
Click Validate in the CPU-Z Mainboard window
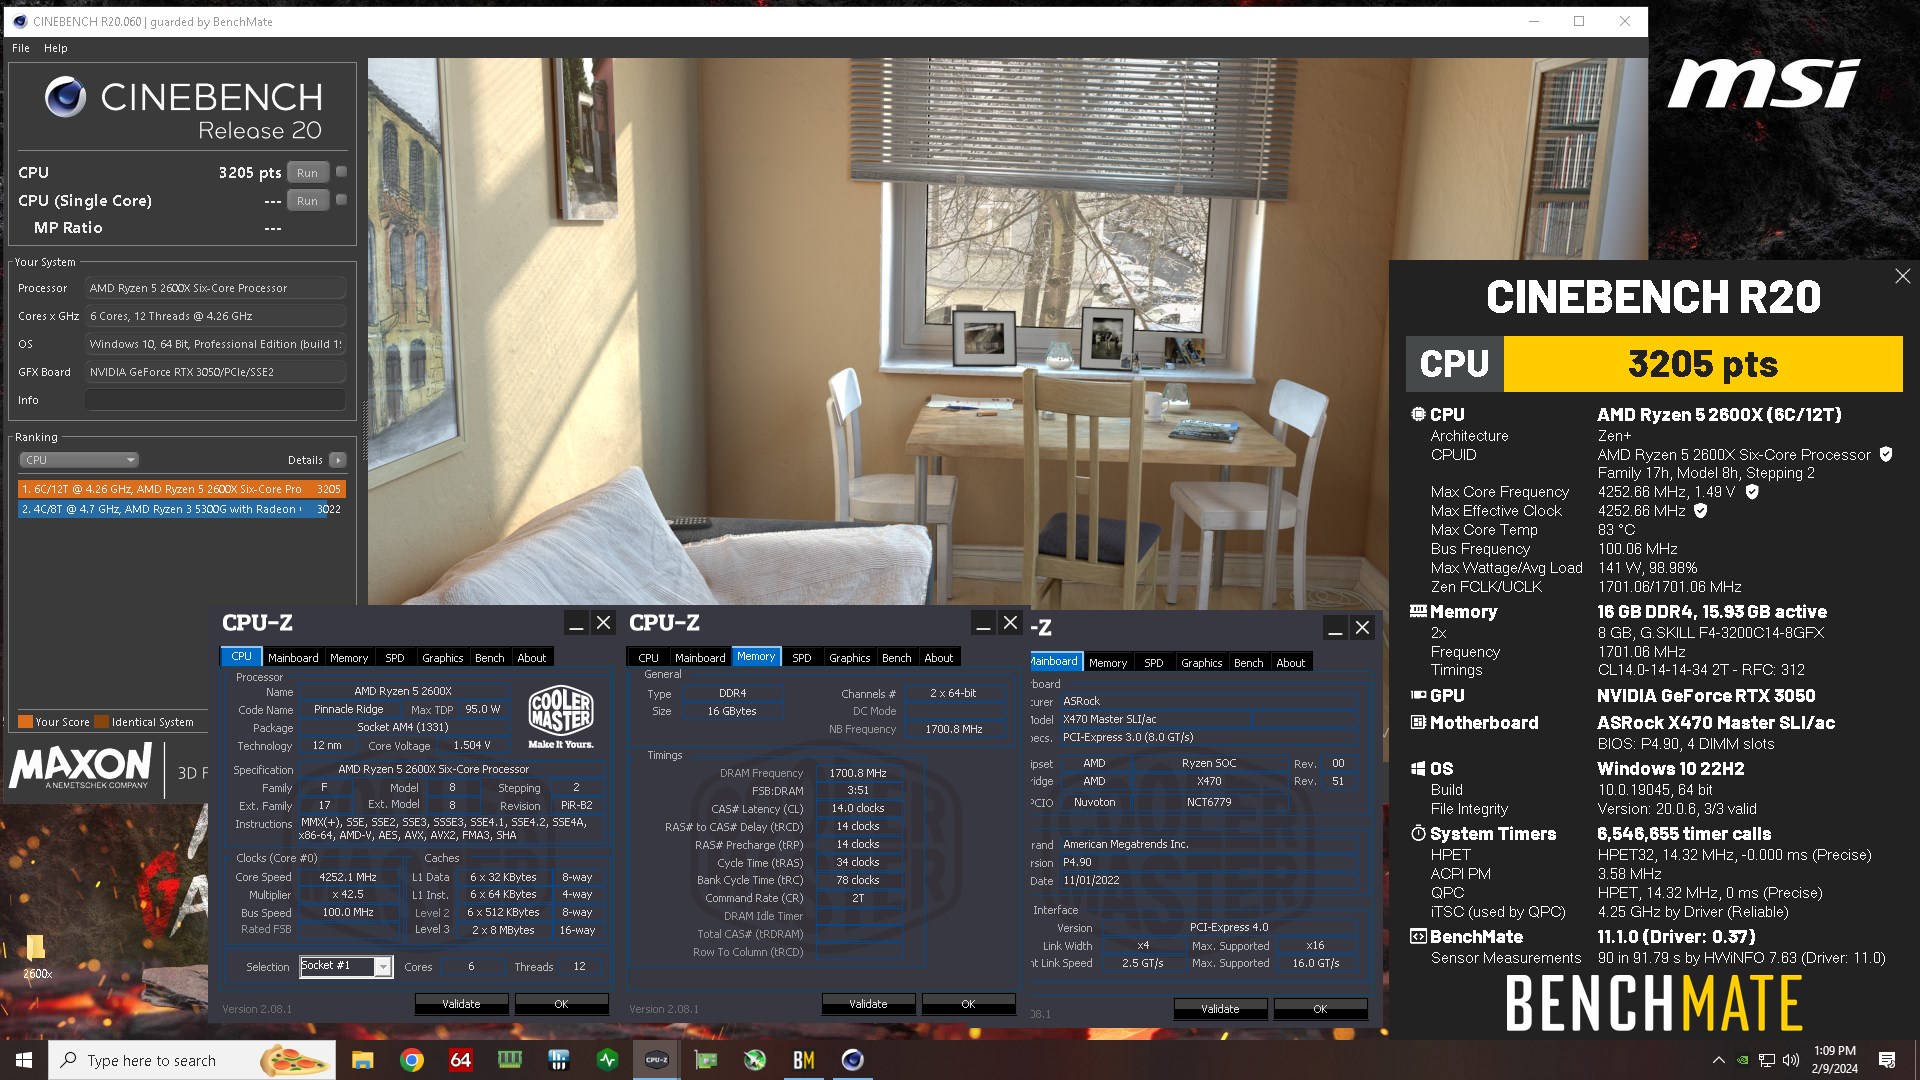click(1220, 1009)
